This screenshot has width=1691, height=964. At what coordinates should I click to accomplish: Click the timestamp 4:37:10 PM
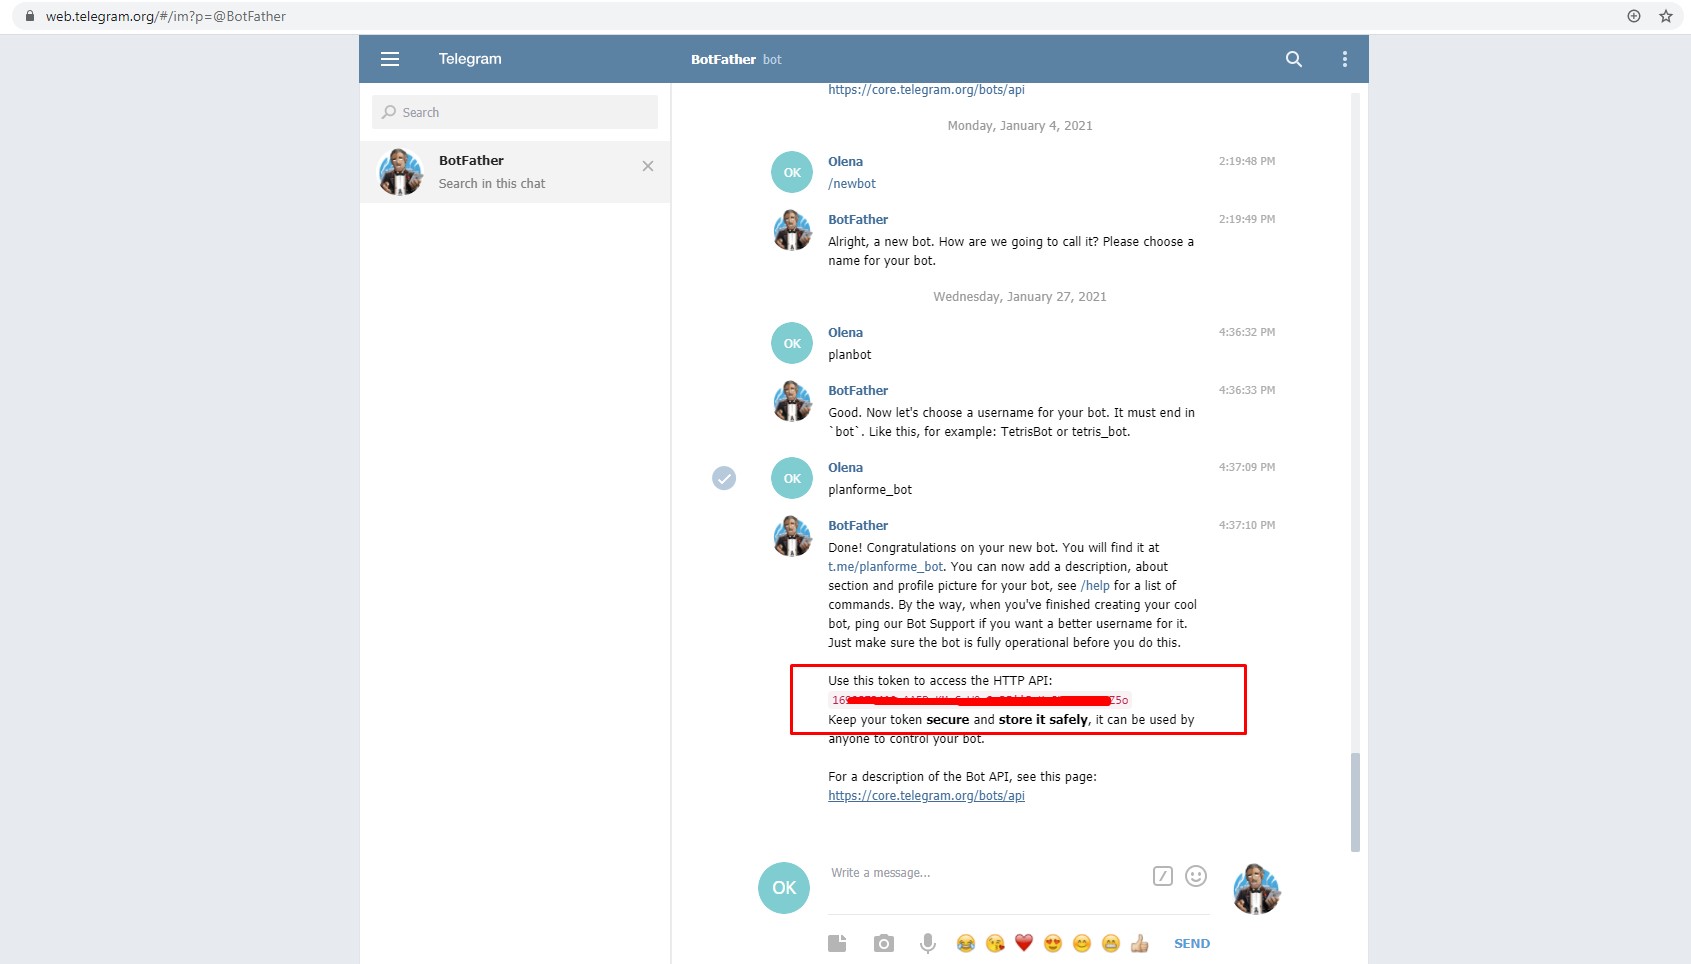pyautogui.click(x=1246, y=525)
